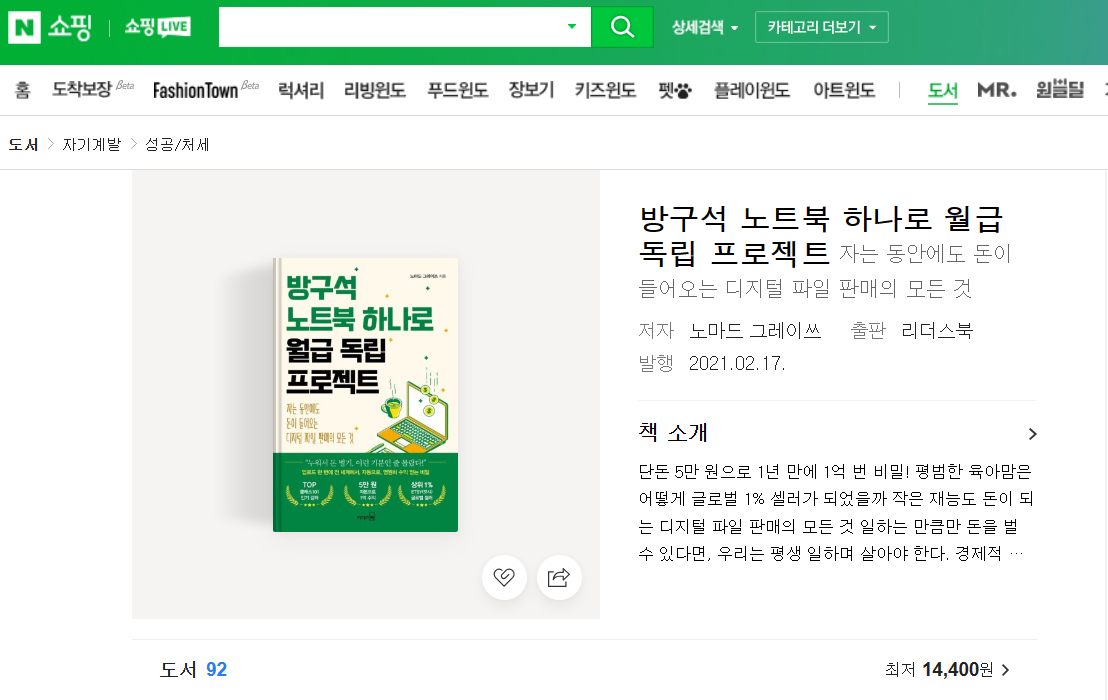The image size is (1108, 700).
Task: Click 성공/처세 breadcrumb link
Action: click(x=177, y=145)
